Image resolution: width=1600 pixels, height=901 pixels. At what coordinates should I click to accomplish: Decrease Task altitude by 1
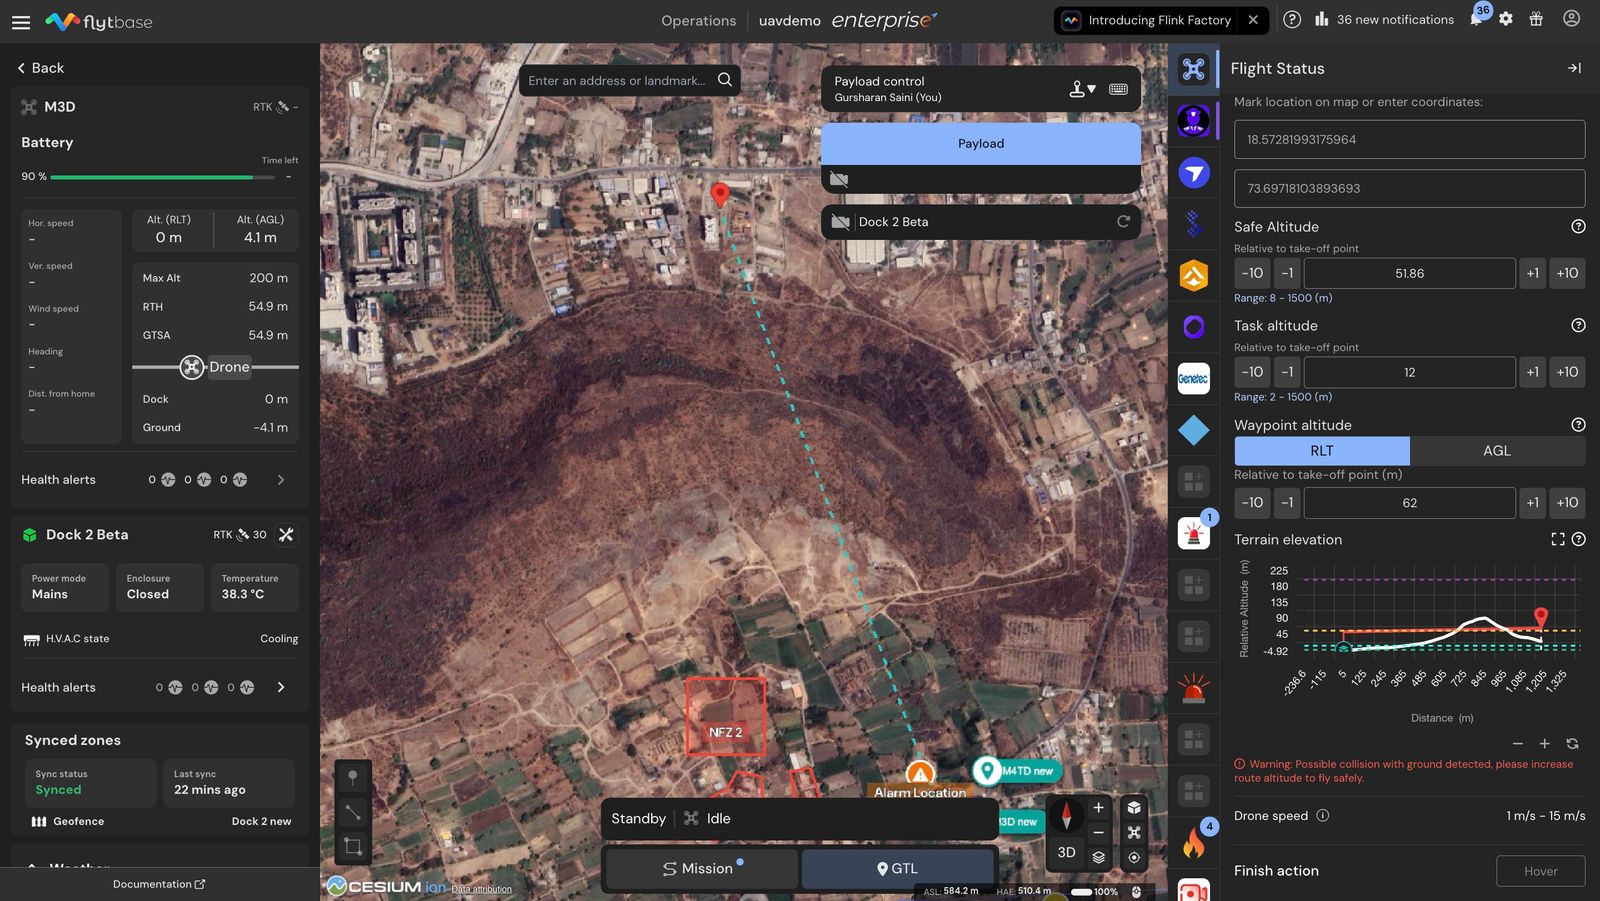click(x=1287, y=372)
